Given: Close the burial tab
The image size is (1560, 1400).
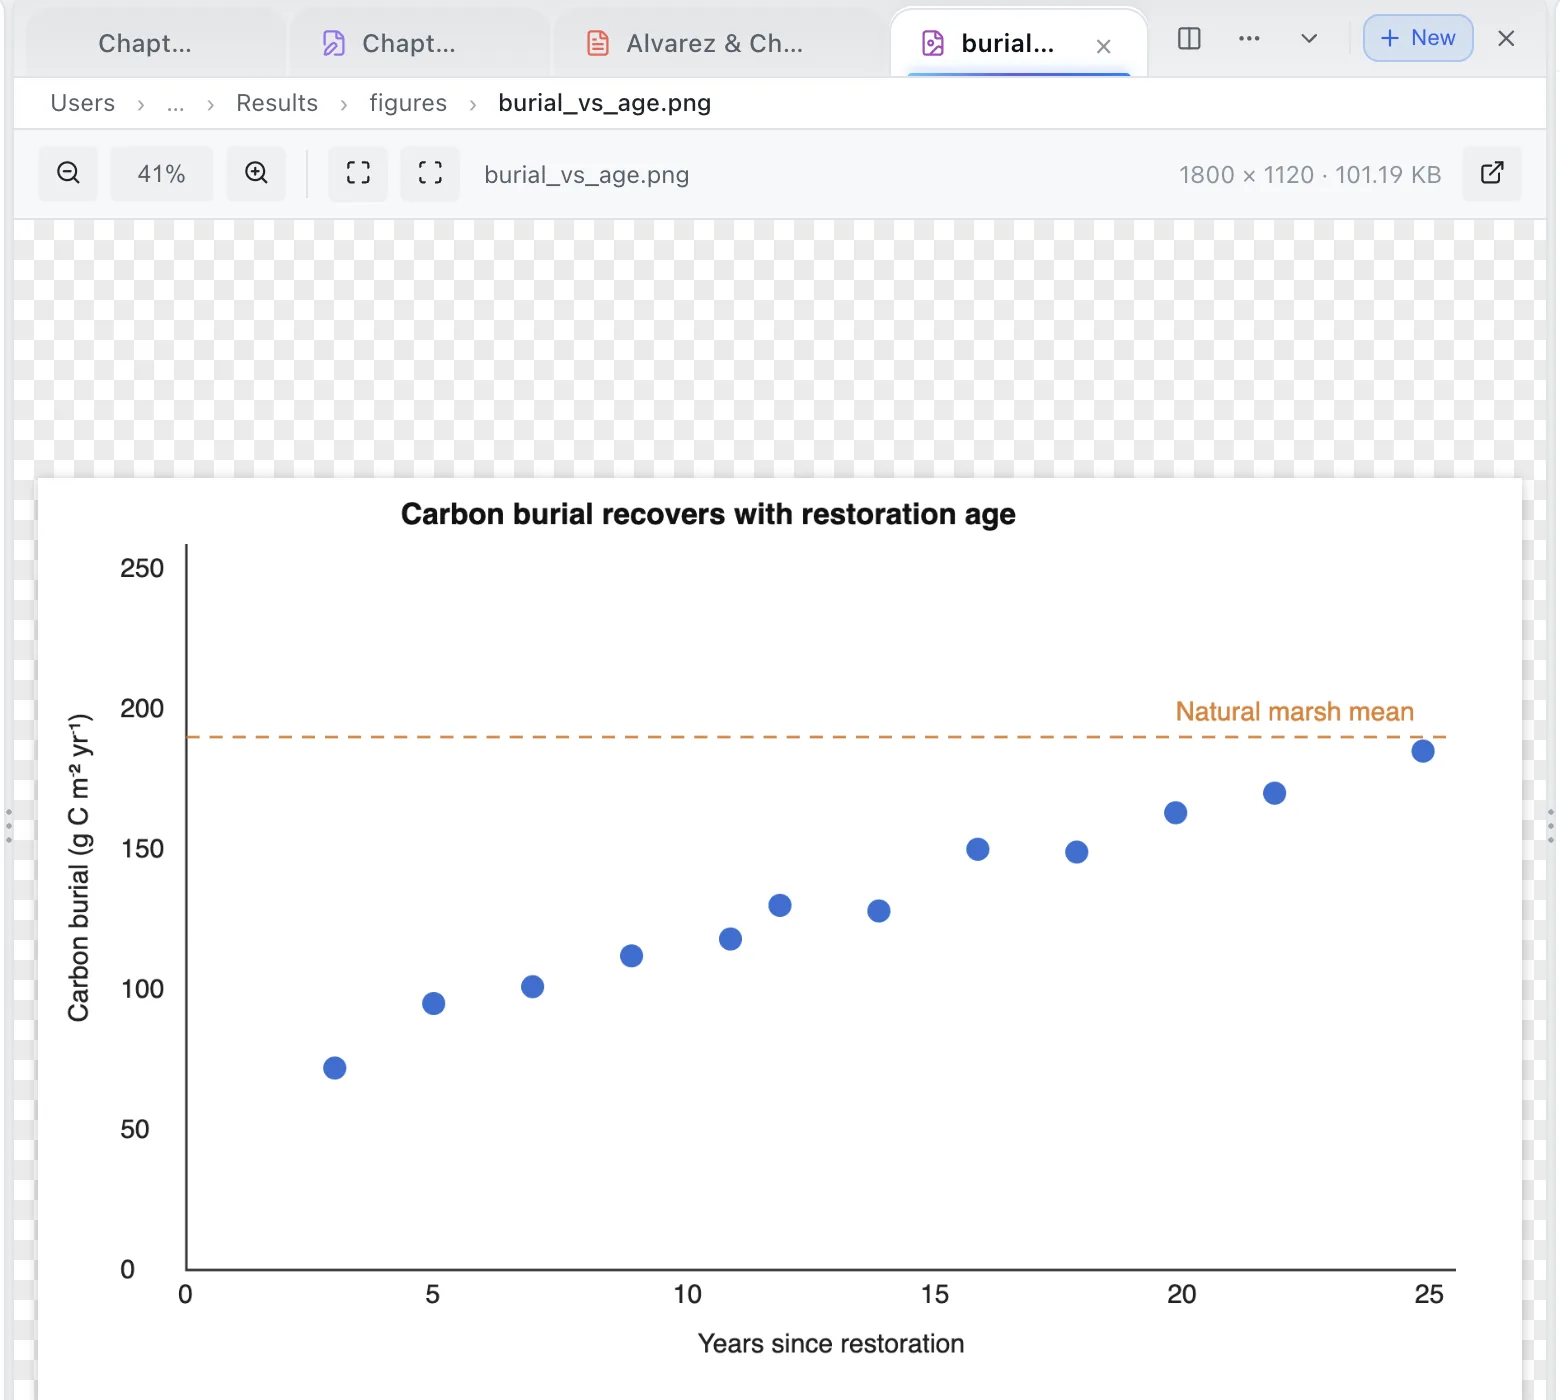Looking at the screenshot, I should click(1103, 46).
